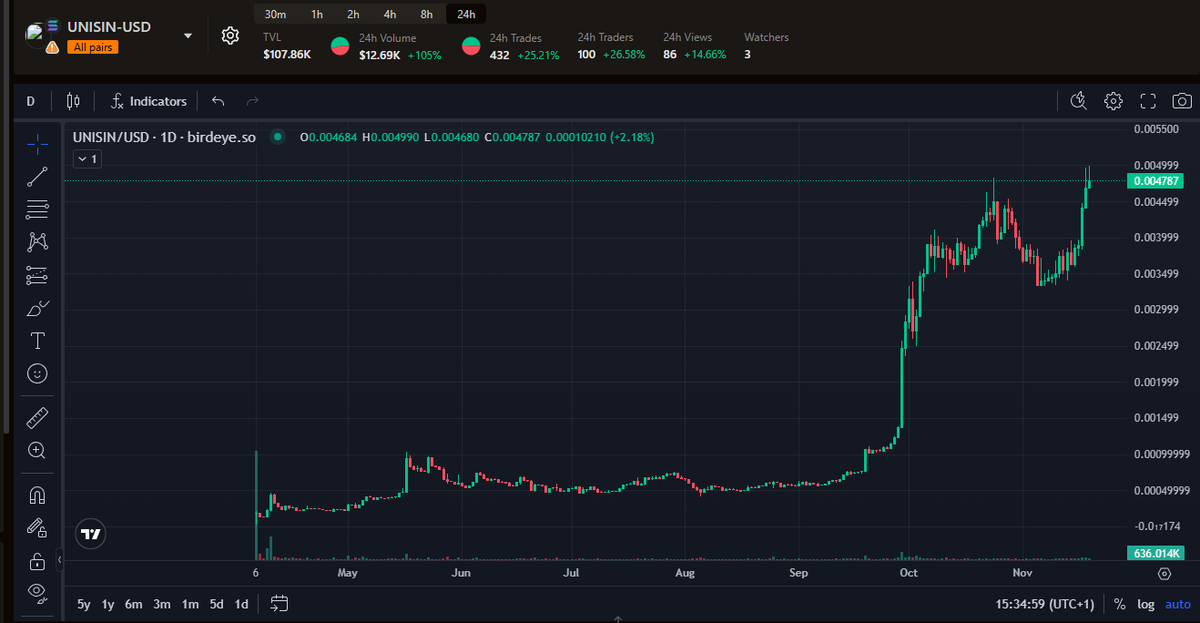Open the D interval selector
1200x623 pixels.
pos(30,101)
